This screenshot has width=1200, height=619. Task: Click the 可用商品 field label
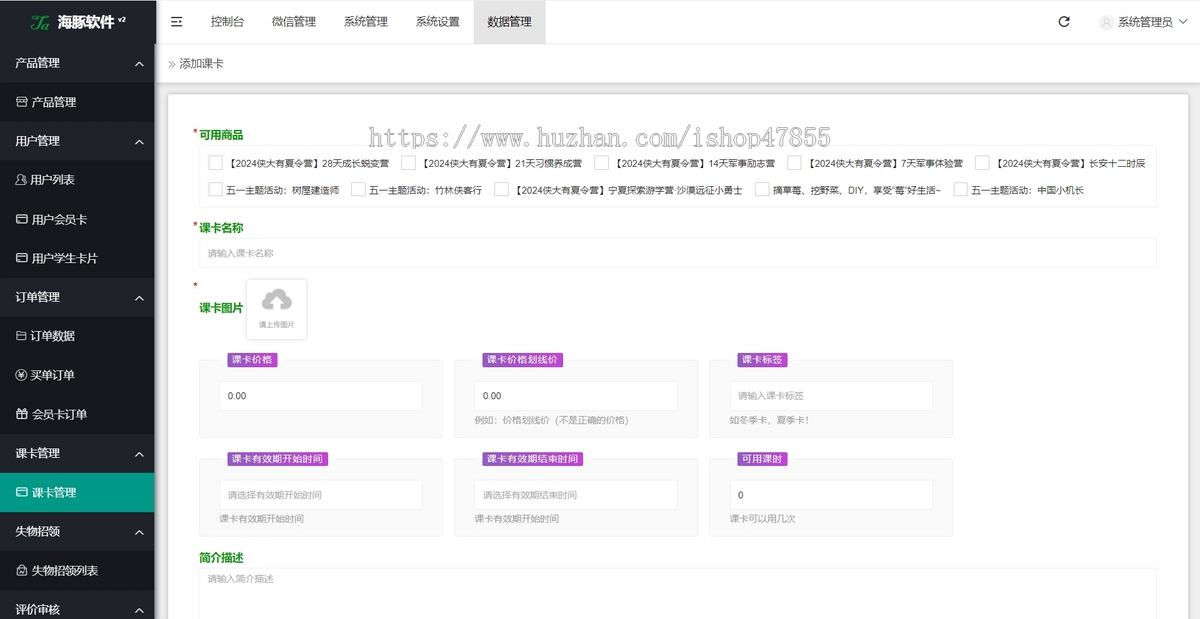[221, 135]
